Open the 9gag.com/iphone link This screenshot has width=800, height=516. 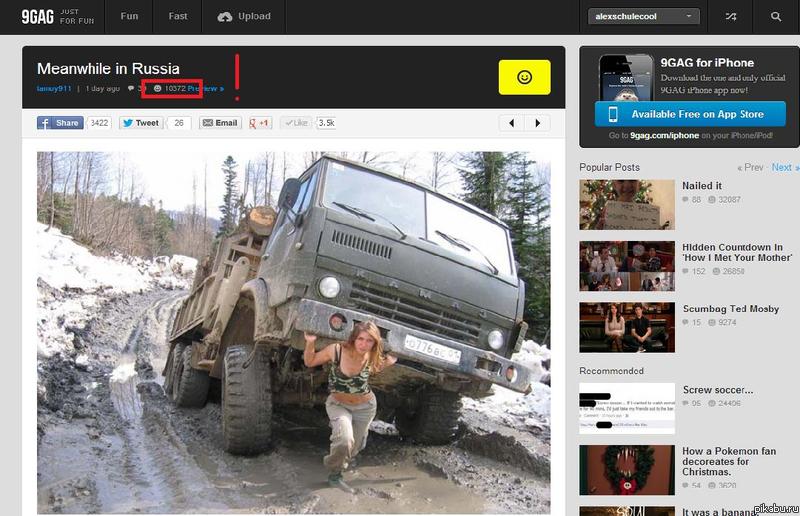tap(663, 136)
